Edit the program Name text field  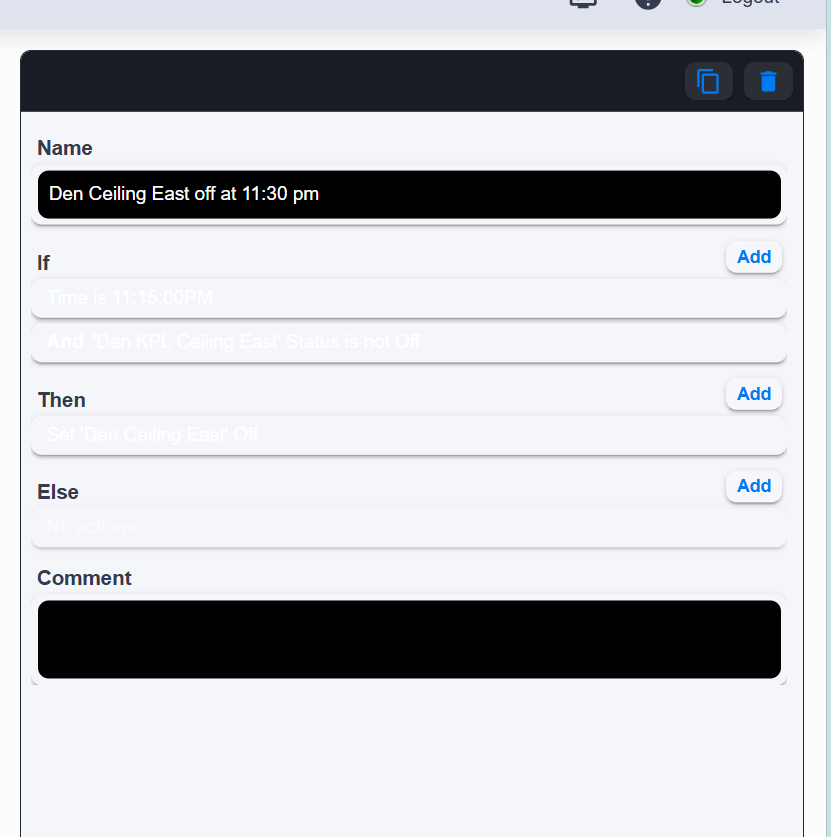[x=409, y=194]
